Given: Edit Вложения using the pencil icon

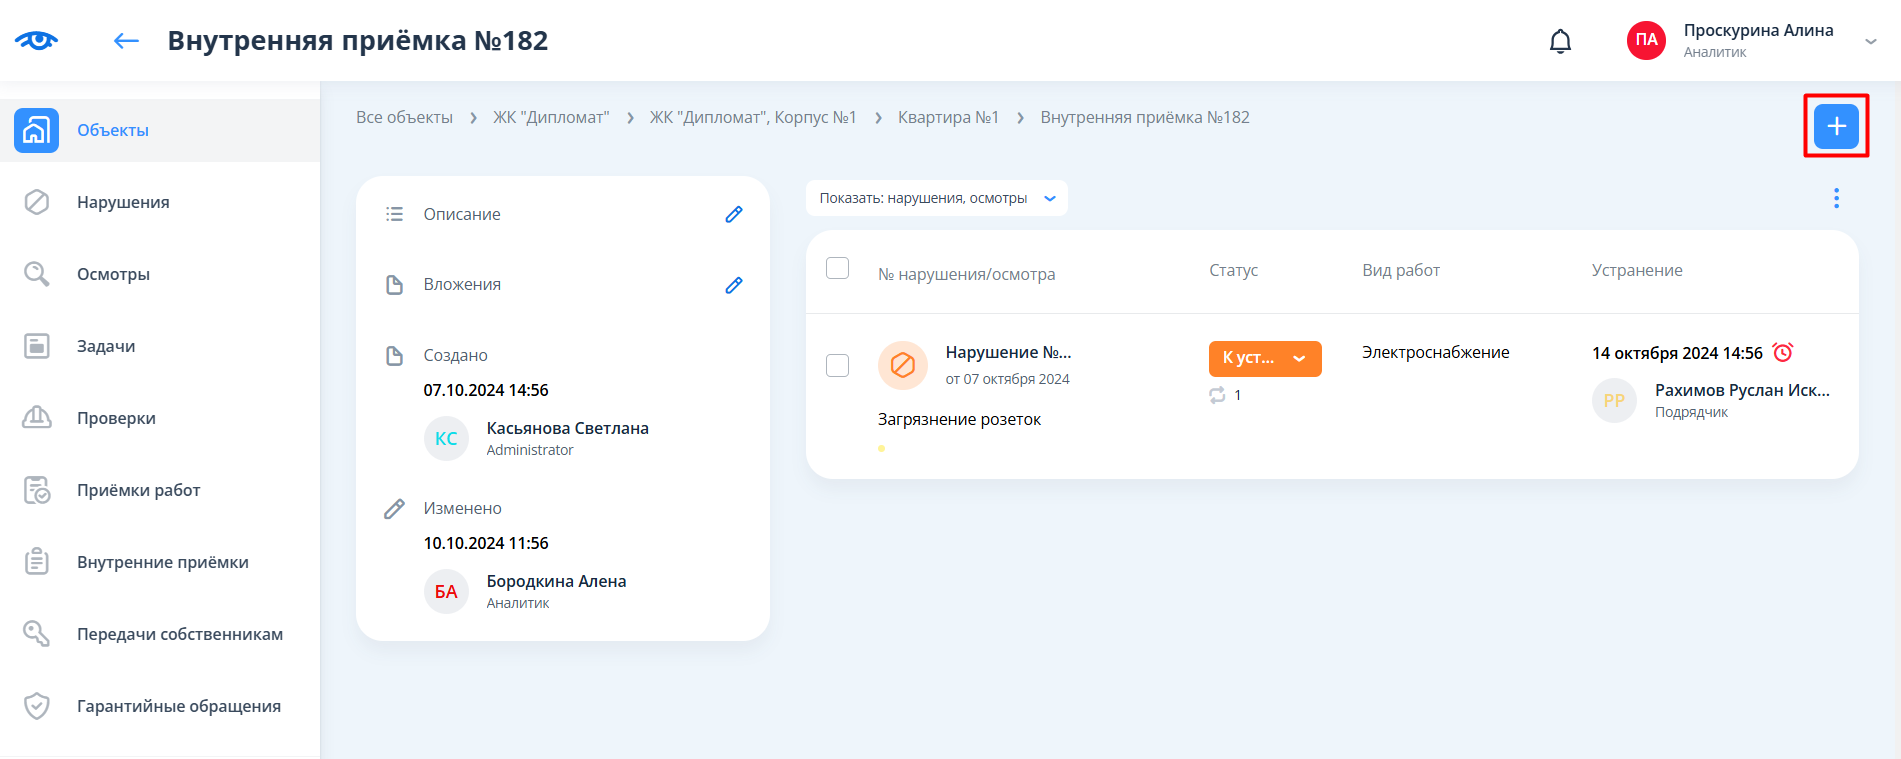Looking at the screenshot, I should [x=733, y=285].
